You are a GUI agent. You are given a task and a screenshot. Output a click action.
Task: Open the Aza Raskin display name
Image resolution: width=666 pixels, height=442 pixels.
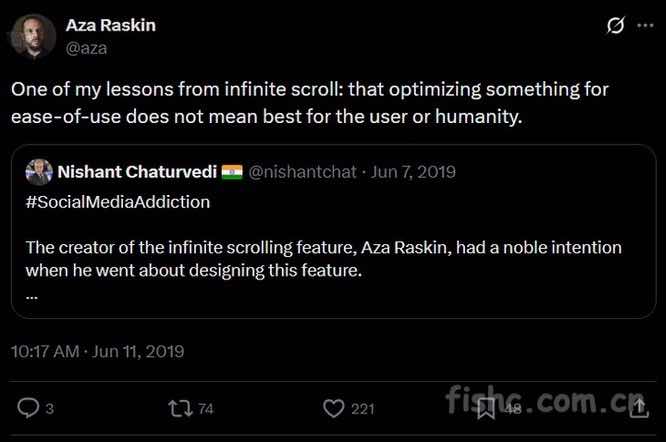point(110,25)
